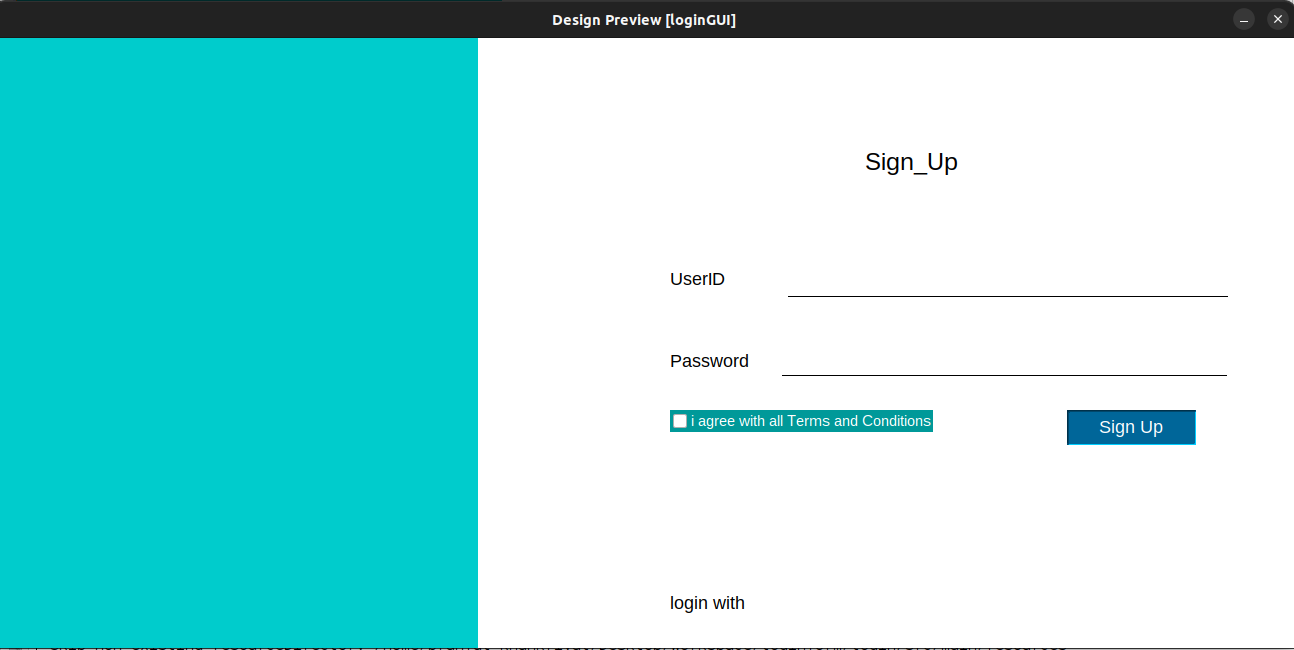Screen dimensions: 1294x650
Task: Click the teal bar behind the agreement checkbox
Action: pyautogui.click(x=925, y=421)
